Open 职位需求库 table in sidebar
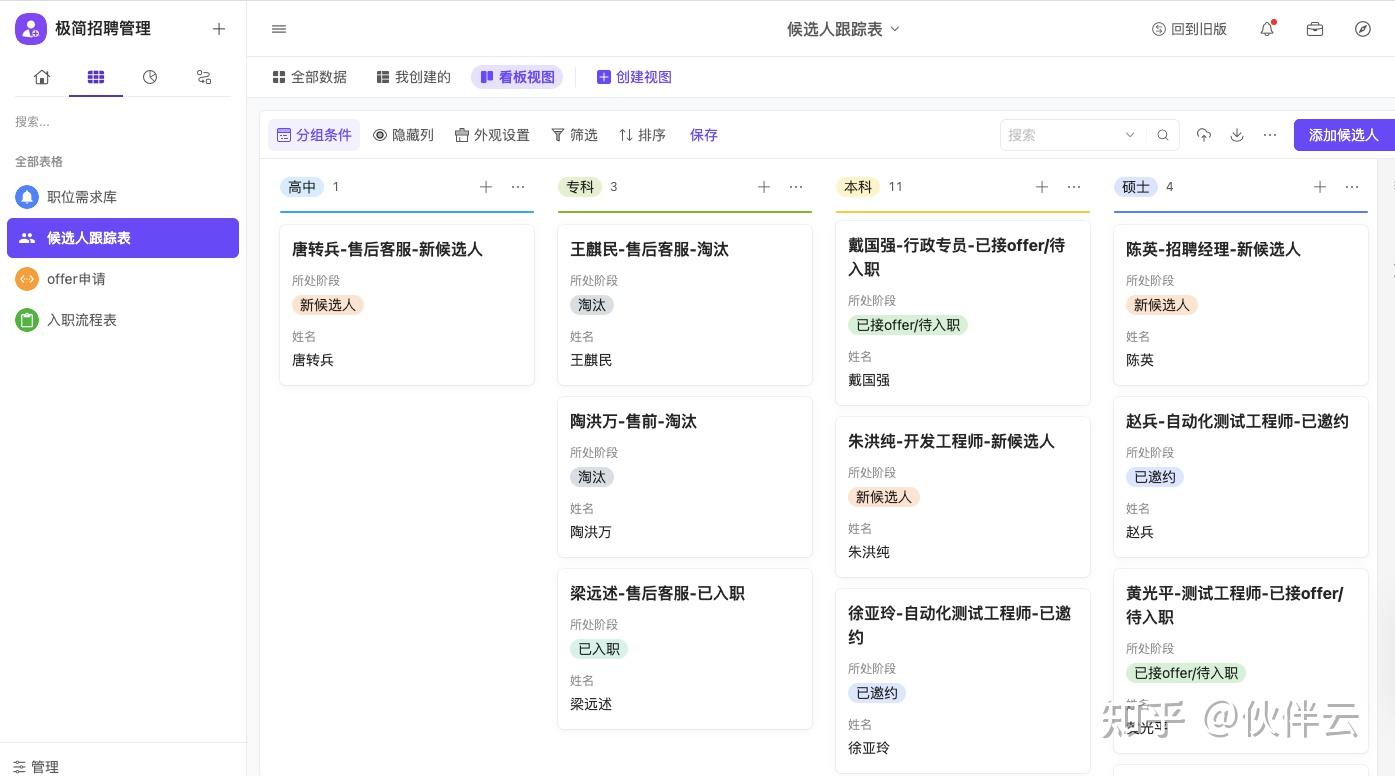Image resolution: width=1395 pixels, height=776 pixels. [82, 197]
